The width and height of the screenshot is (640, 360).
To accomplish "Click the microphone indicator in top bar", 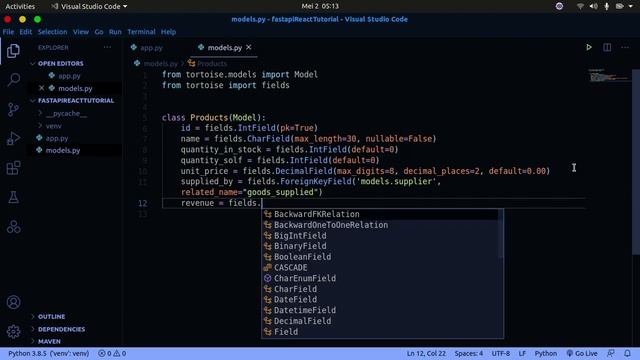I will pos(607,6).
